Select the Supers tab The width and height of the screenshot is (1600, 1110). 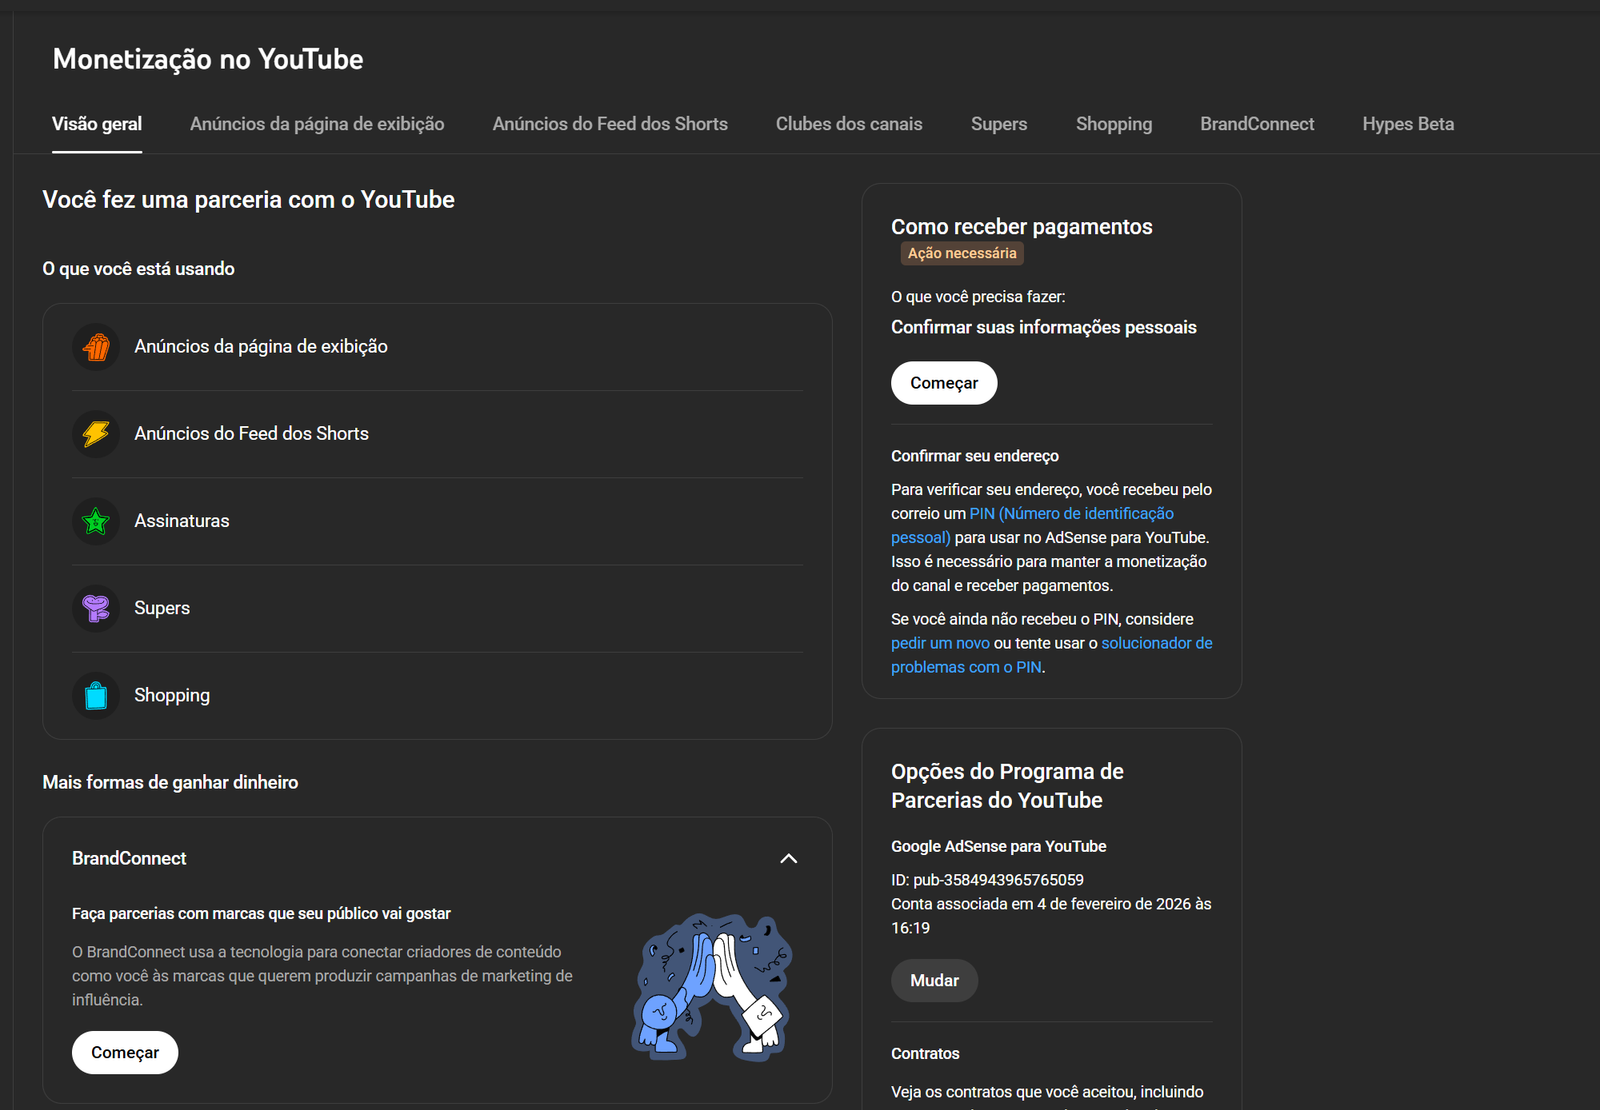click(999, 124)
